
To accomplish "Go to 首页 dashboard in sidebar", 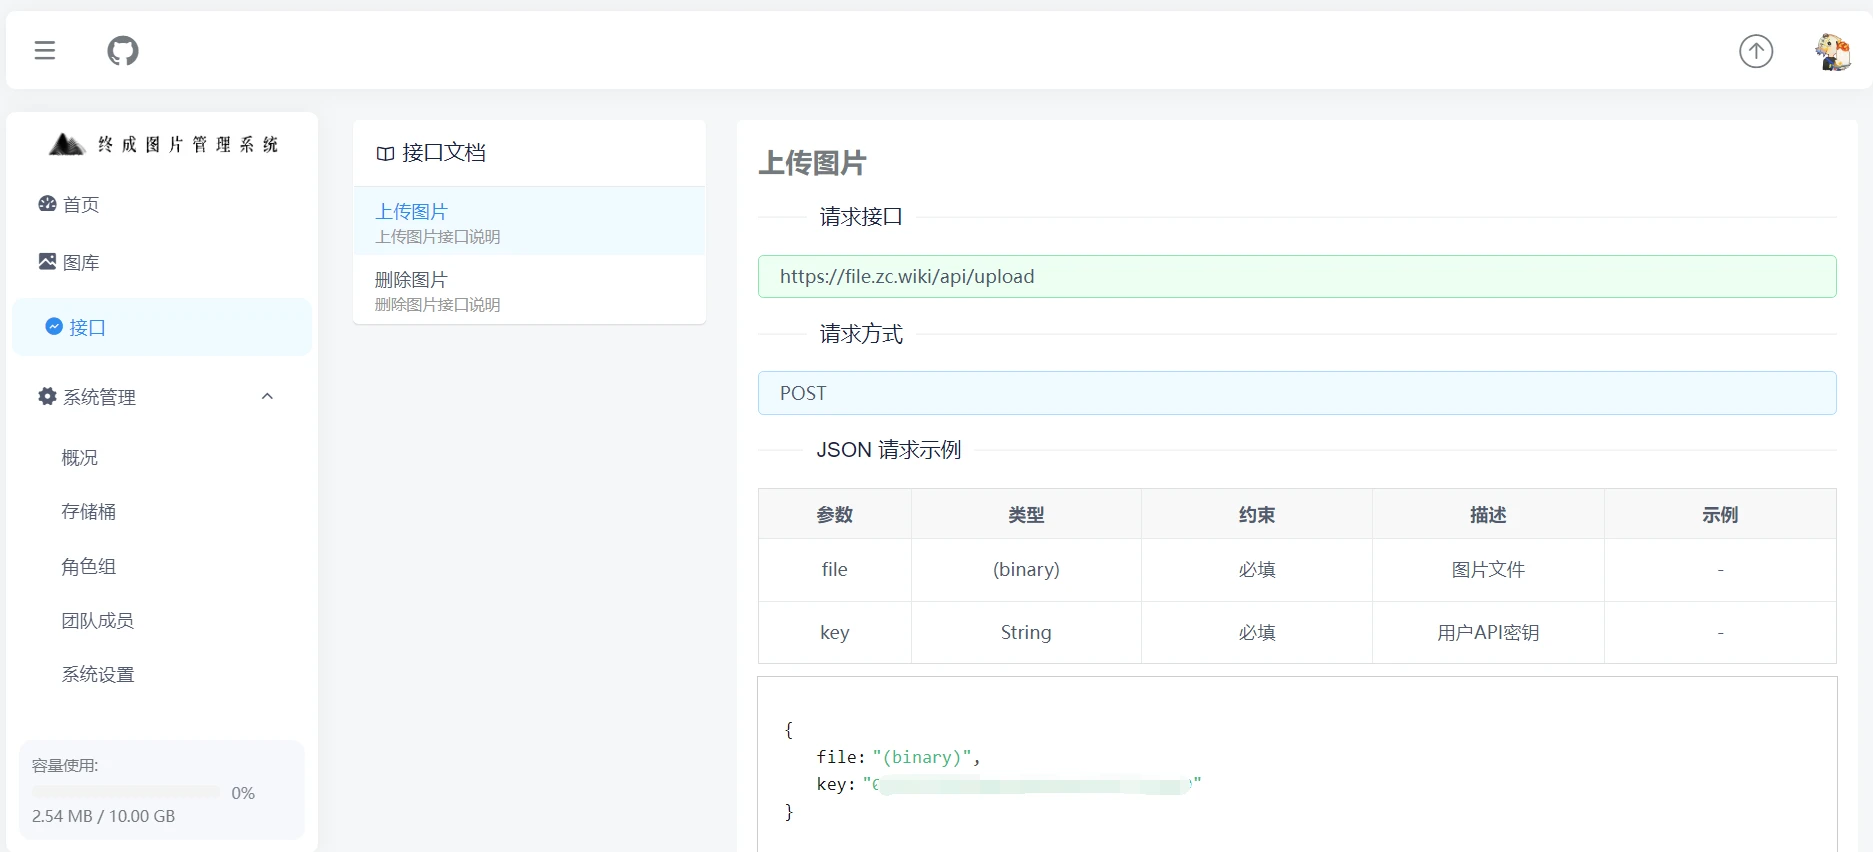I will point(81,205).
